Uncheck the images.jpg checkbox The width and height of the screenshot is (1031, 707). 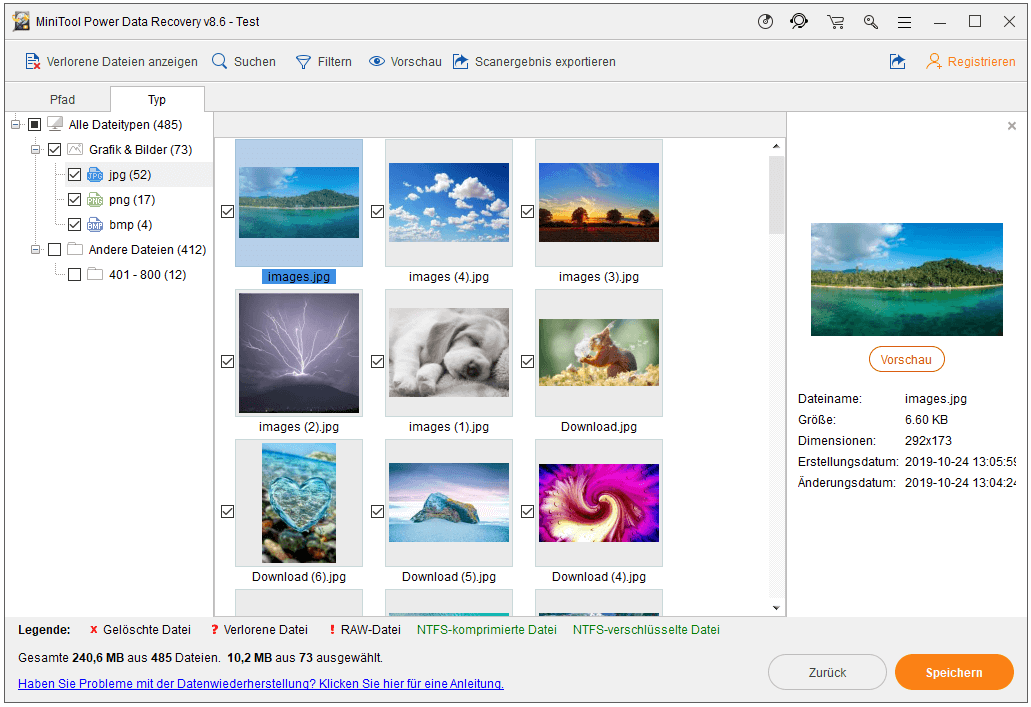point(228,212)
